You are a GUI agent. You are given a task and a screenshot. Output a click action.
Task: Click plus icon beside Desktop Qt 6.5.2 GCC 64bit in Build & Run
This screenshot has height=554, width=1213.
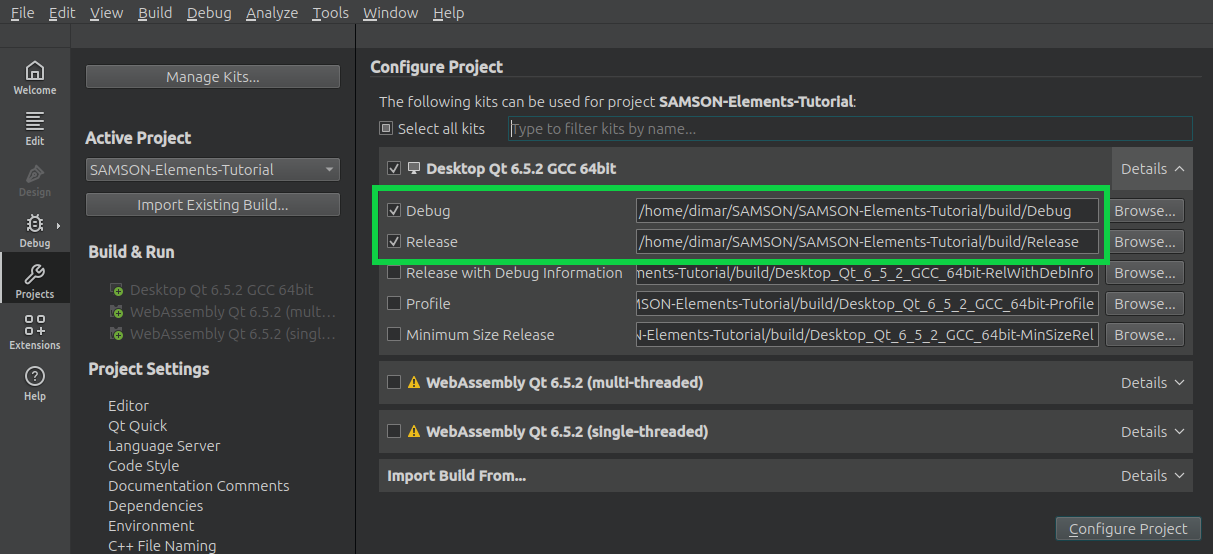[x=118, y=290]
